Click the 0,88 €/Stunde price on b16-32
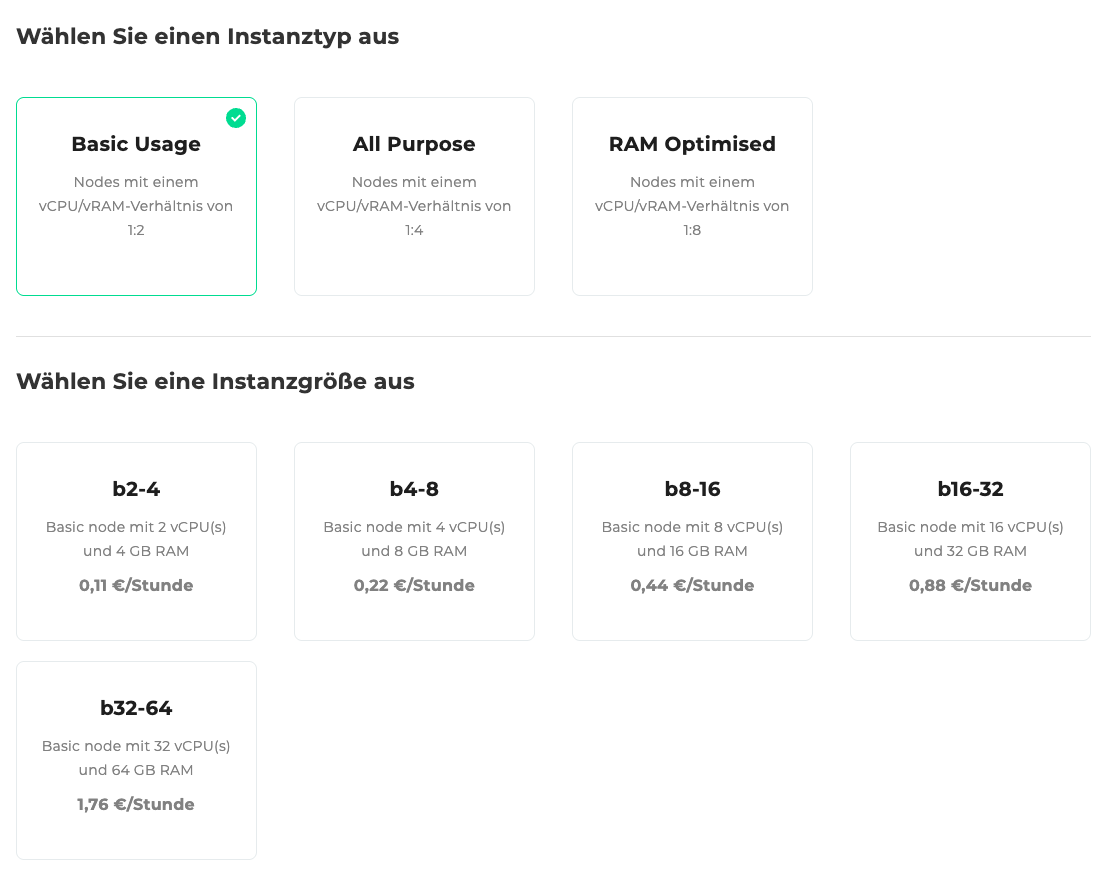The image size is (1110, 882). point(970,585)
